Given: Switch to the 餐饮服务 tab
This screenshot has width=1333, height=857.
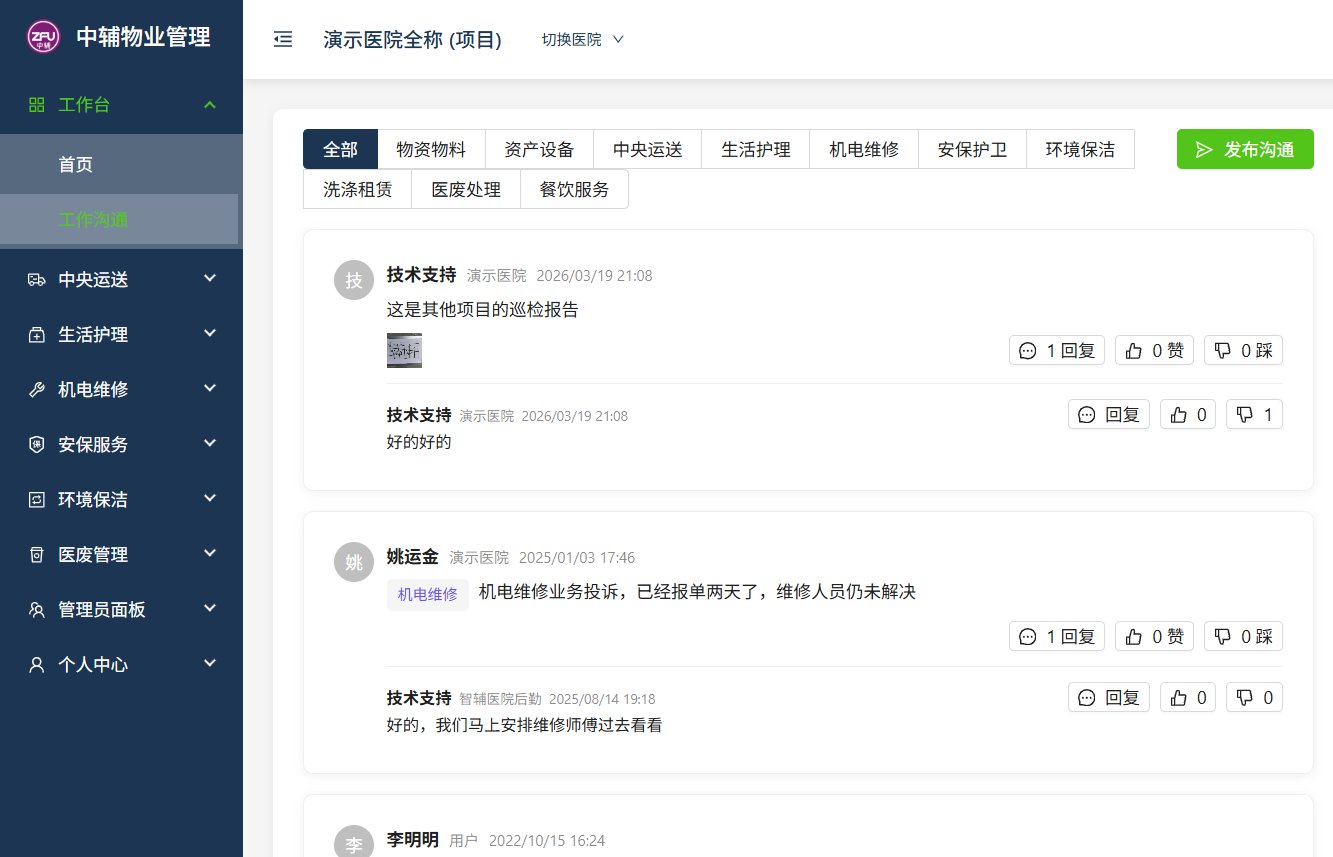Looking at the screenshot, I should tap(574, 189).
